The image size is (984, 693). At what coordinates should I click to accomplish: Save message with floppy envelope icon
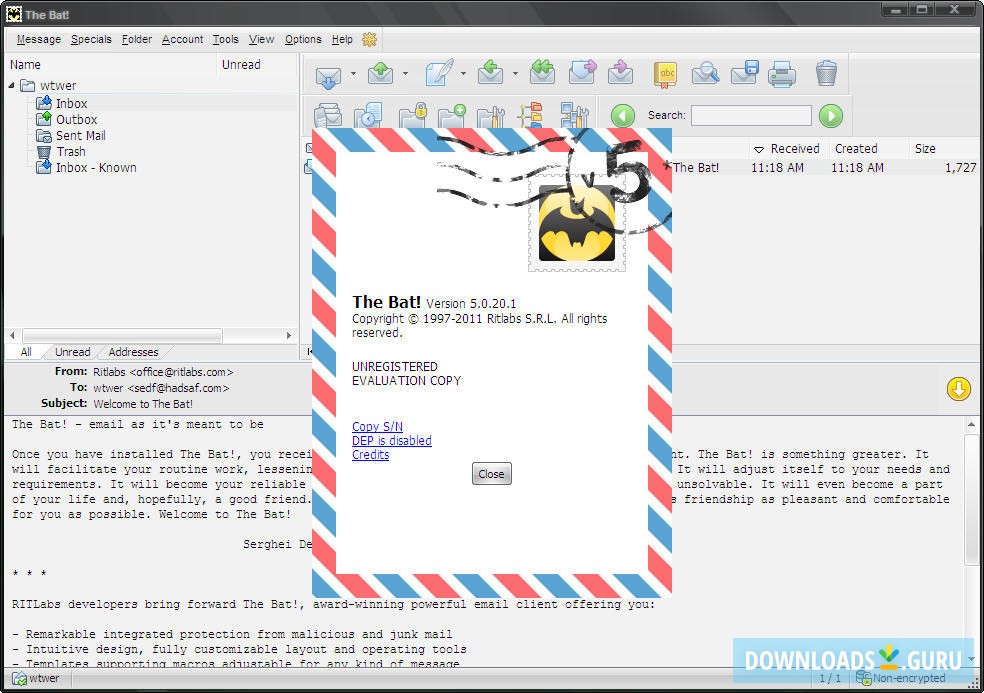click(x=745, y=73)
